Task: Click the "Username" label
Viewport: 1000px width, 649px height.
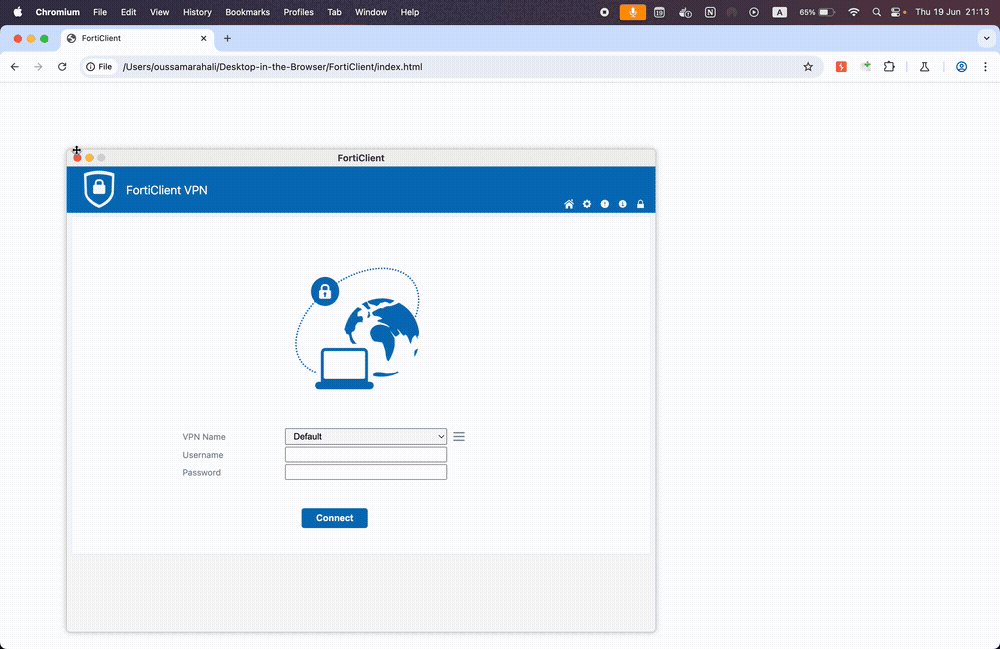Action: pyautogui.click(x=203, y=455)
